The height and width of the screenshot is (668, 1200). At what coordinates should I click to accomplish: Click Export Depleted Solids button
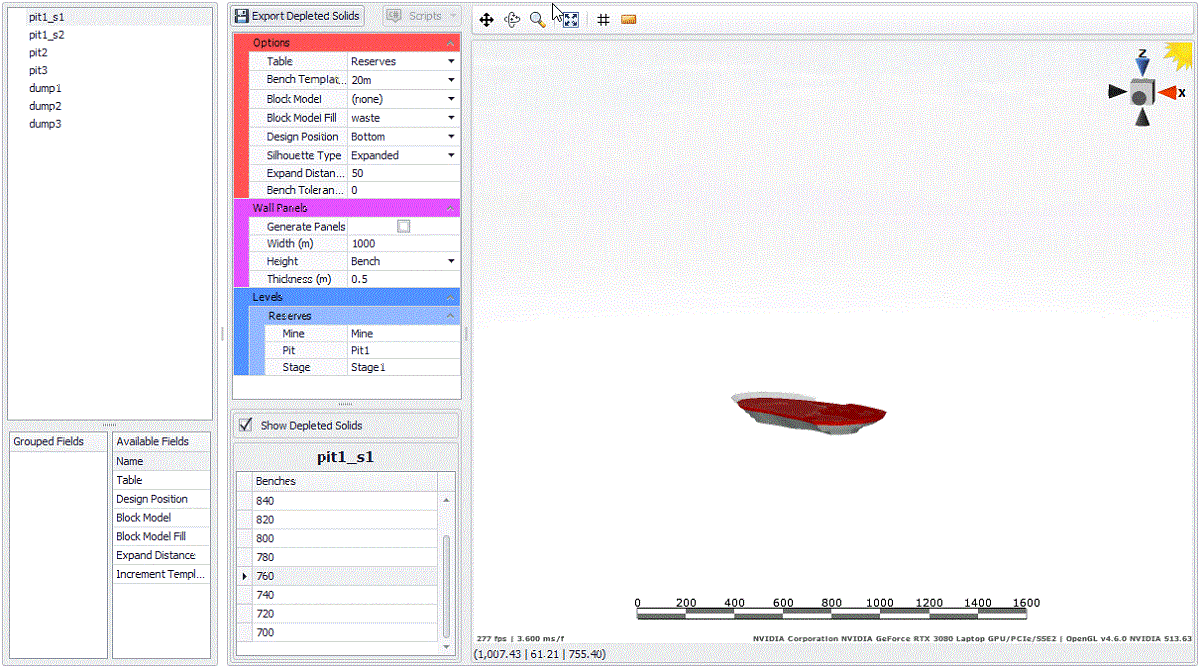coord(298,16)
